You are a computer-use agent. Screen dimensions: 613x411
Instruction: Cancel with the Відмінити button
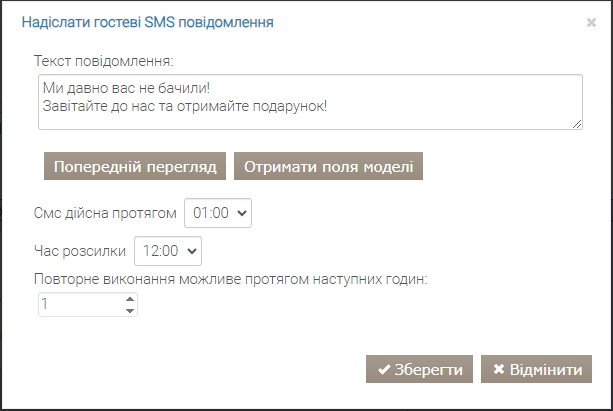pyautogui.click(x=536, y=369)
